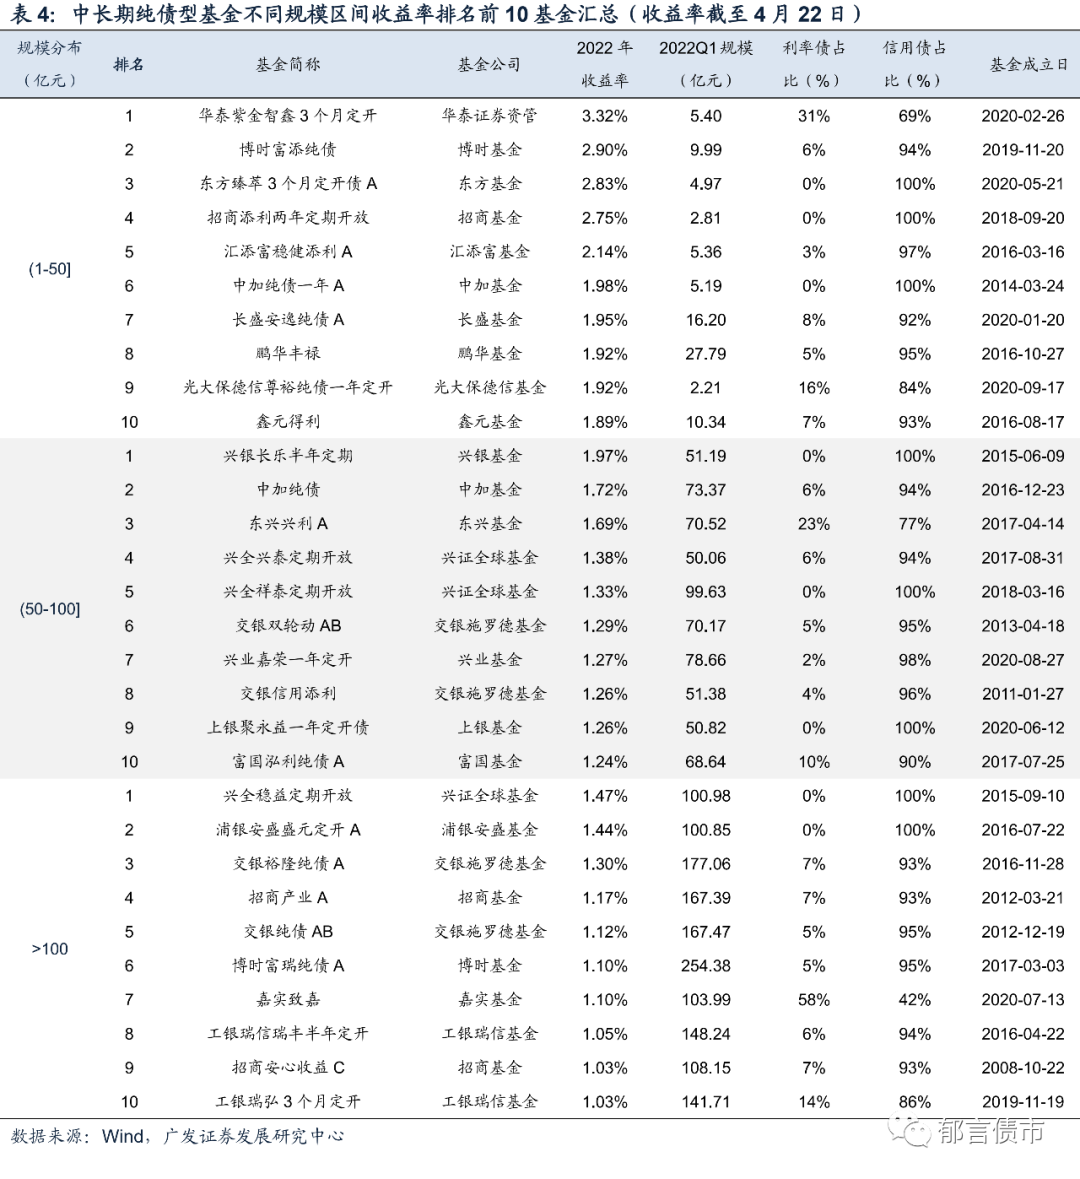Select fund name '嘉实致嘉'
This screenshot has width=1080, height=1179.
coord(288,999)
